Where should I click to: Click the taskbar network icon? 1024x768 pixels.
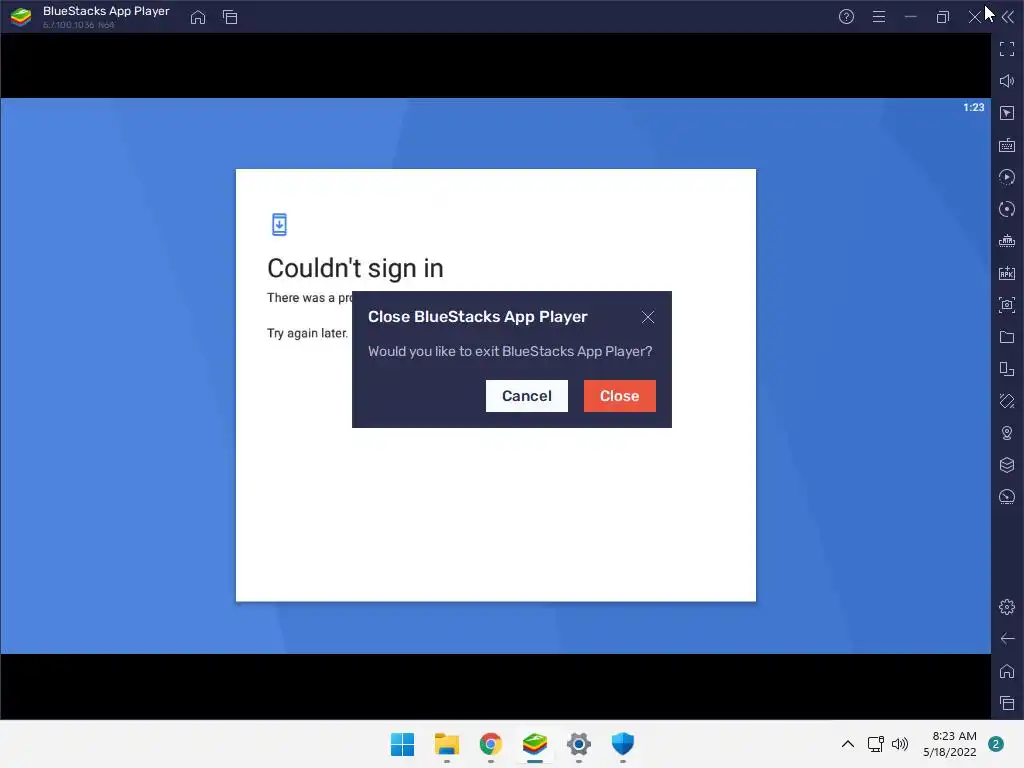(x=876, y=744)
